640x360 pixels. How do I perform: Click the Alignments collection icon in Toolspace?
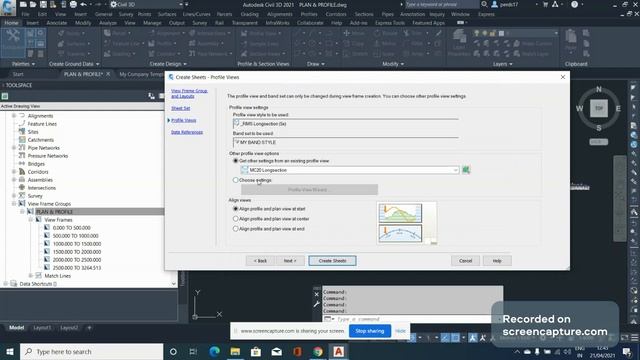click(22, 116)
